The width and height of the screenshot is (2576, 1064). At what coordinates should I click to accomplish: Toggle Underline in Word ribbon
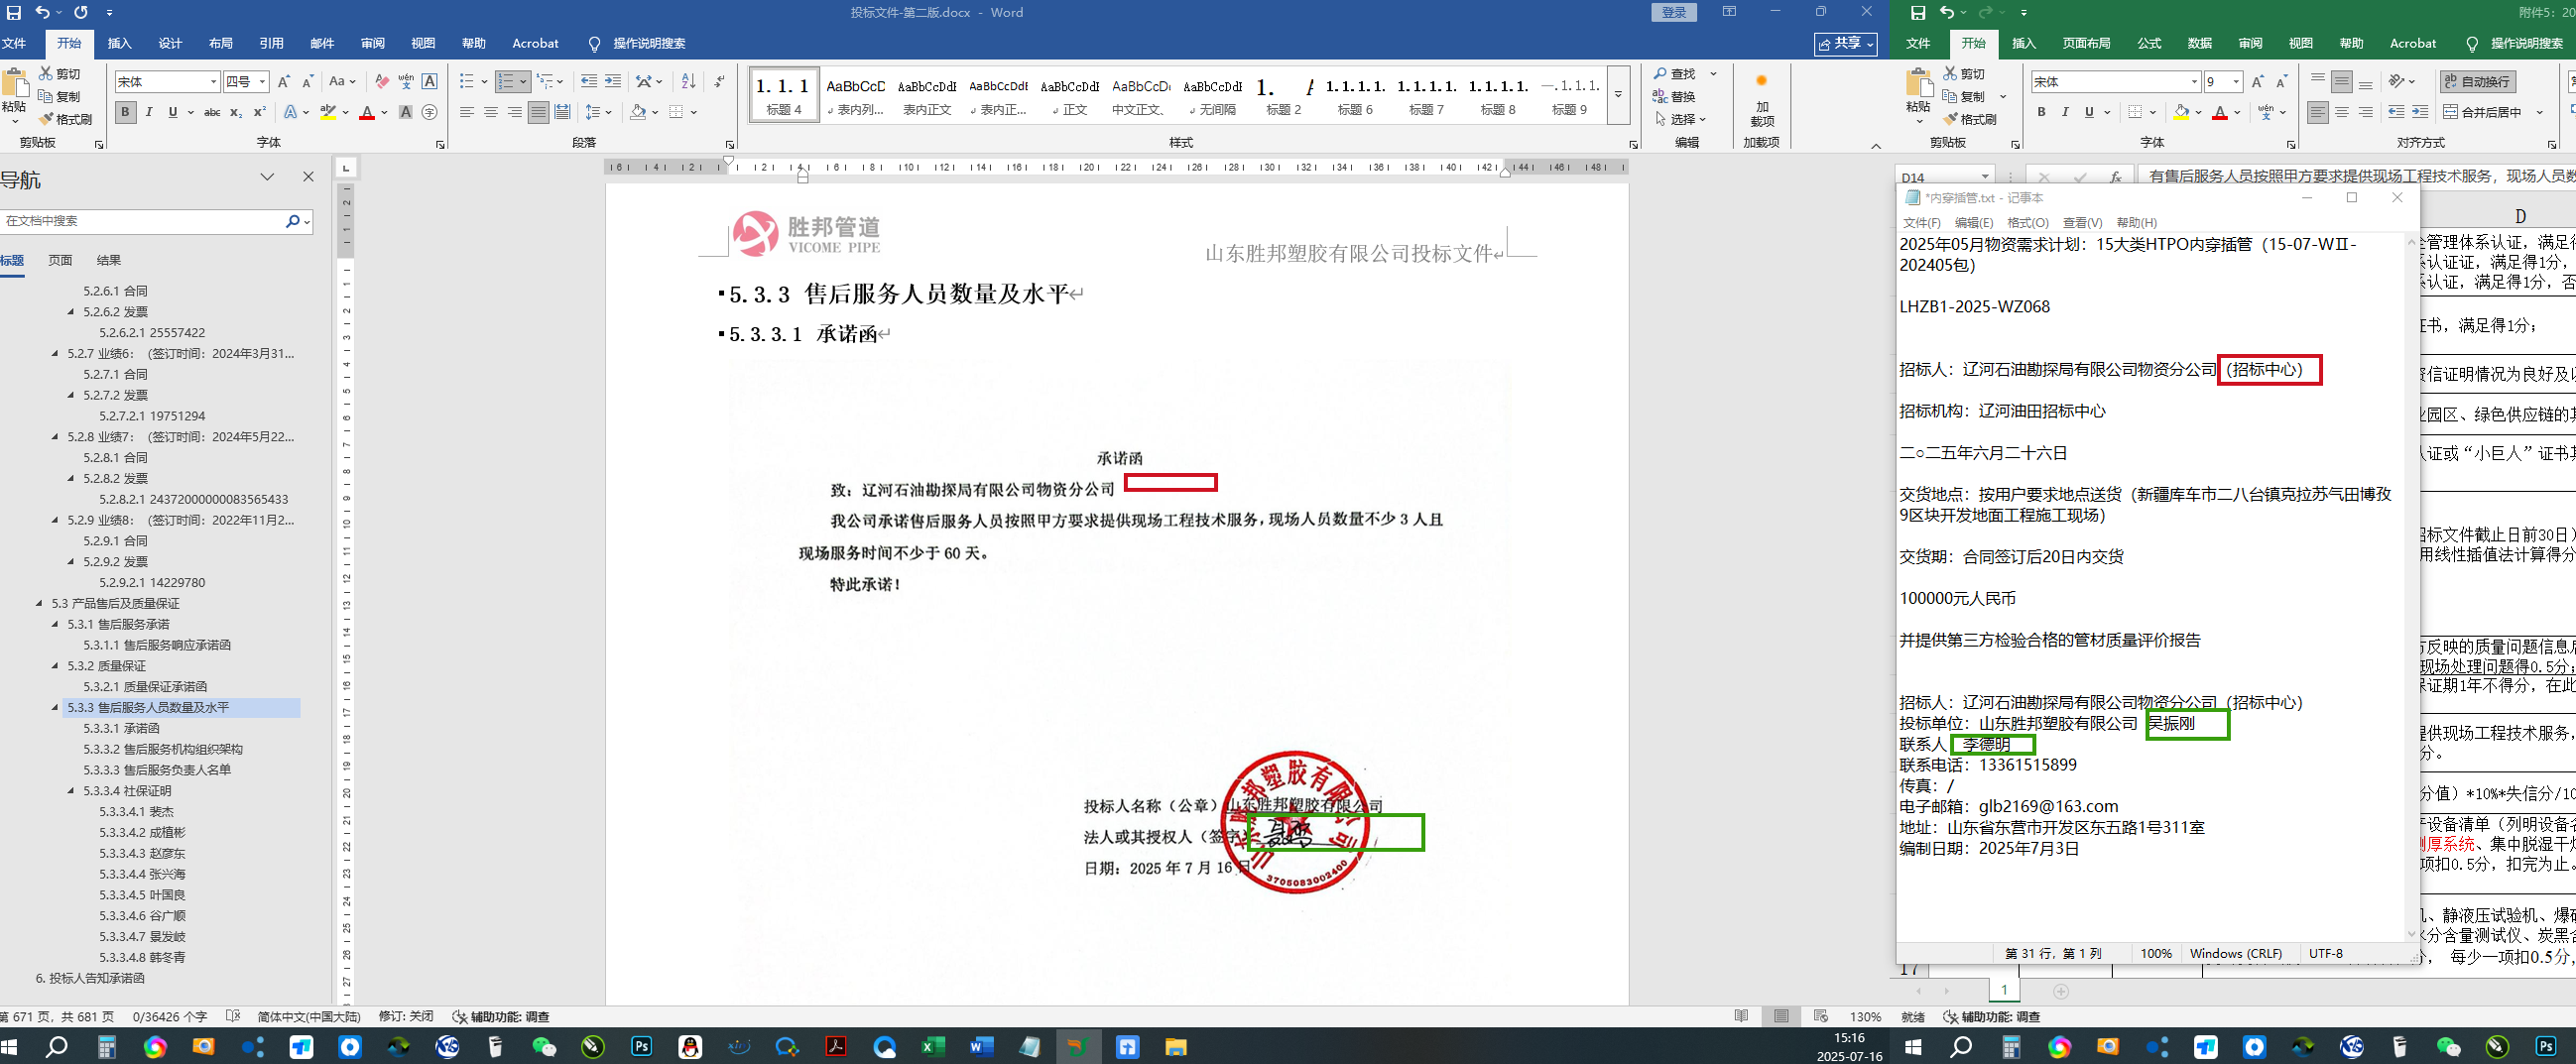click(173, 112)
